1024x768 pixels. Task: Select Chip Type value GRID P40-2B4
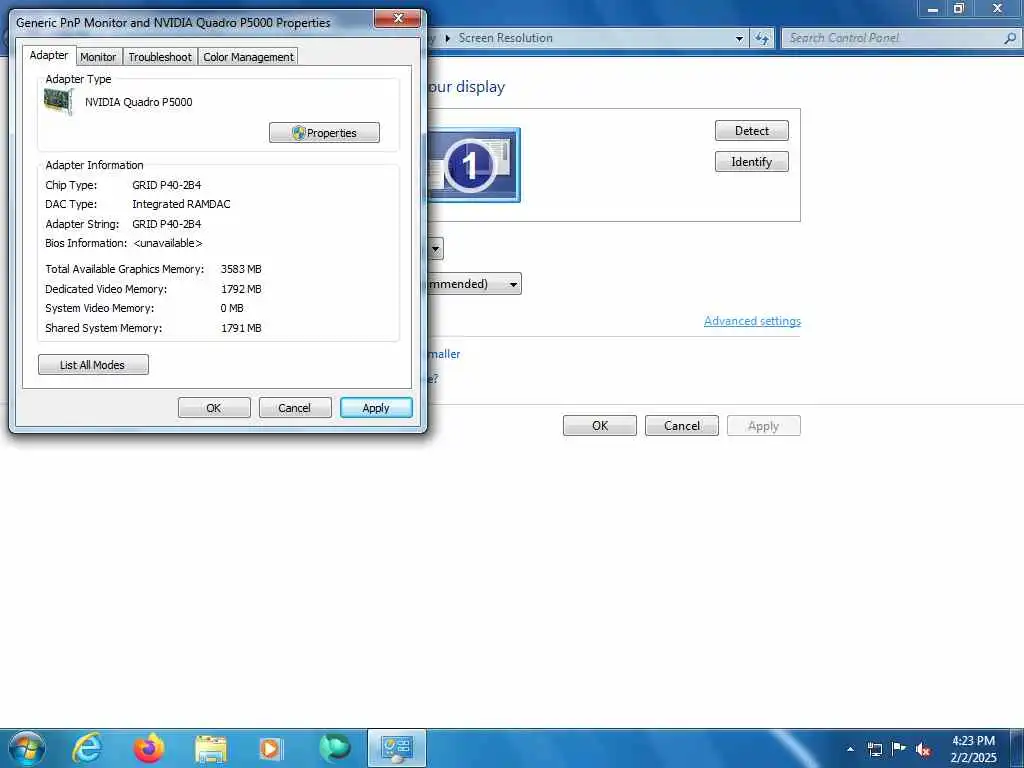(167, 185)
